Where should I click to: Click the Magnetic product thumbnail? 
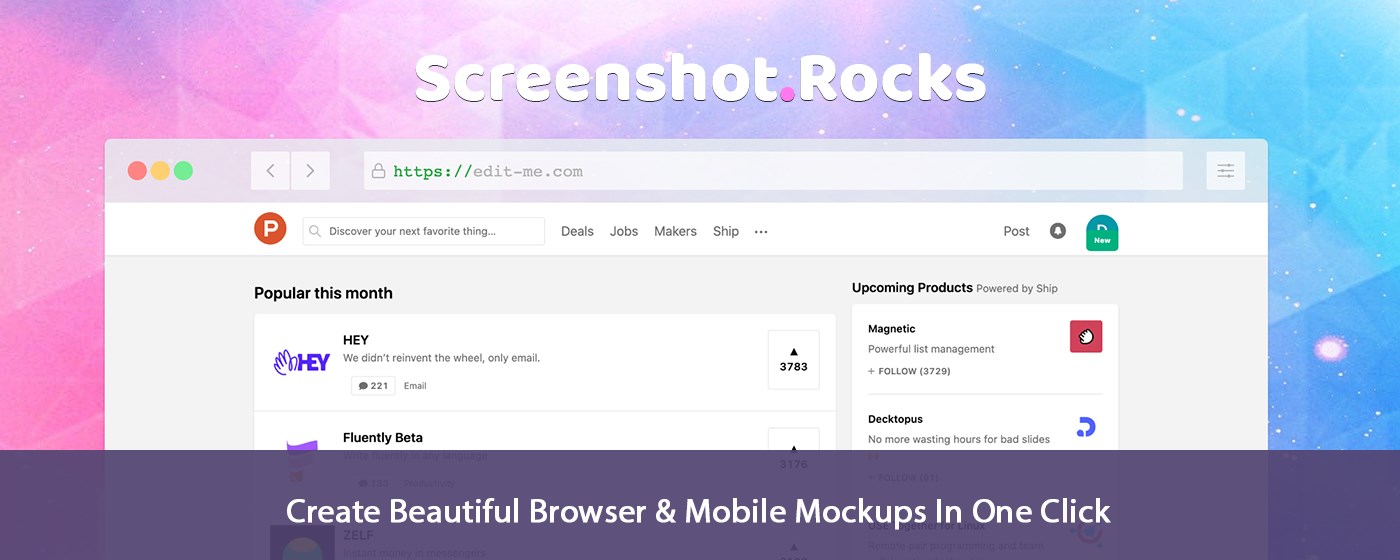coord(1086,337)
